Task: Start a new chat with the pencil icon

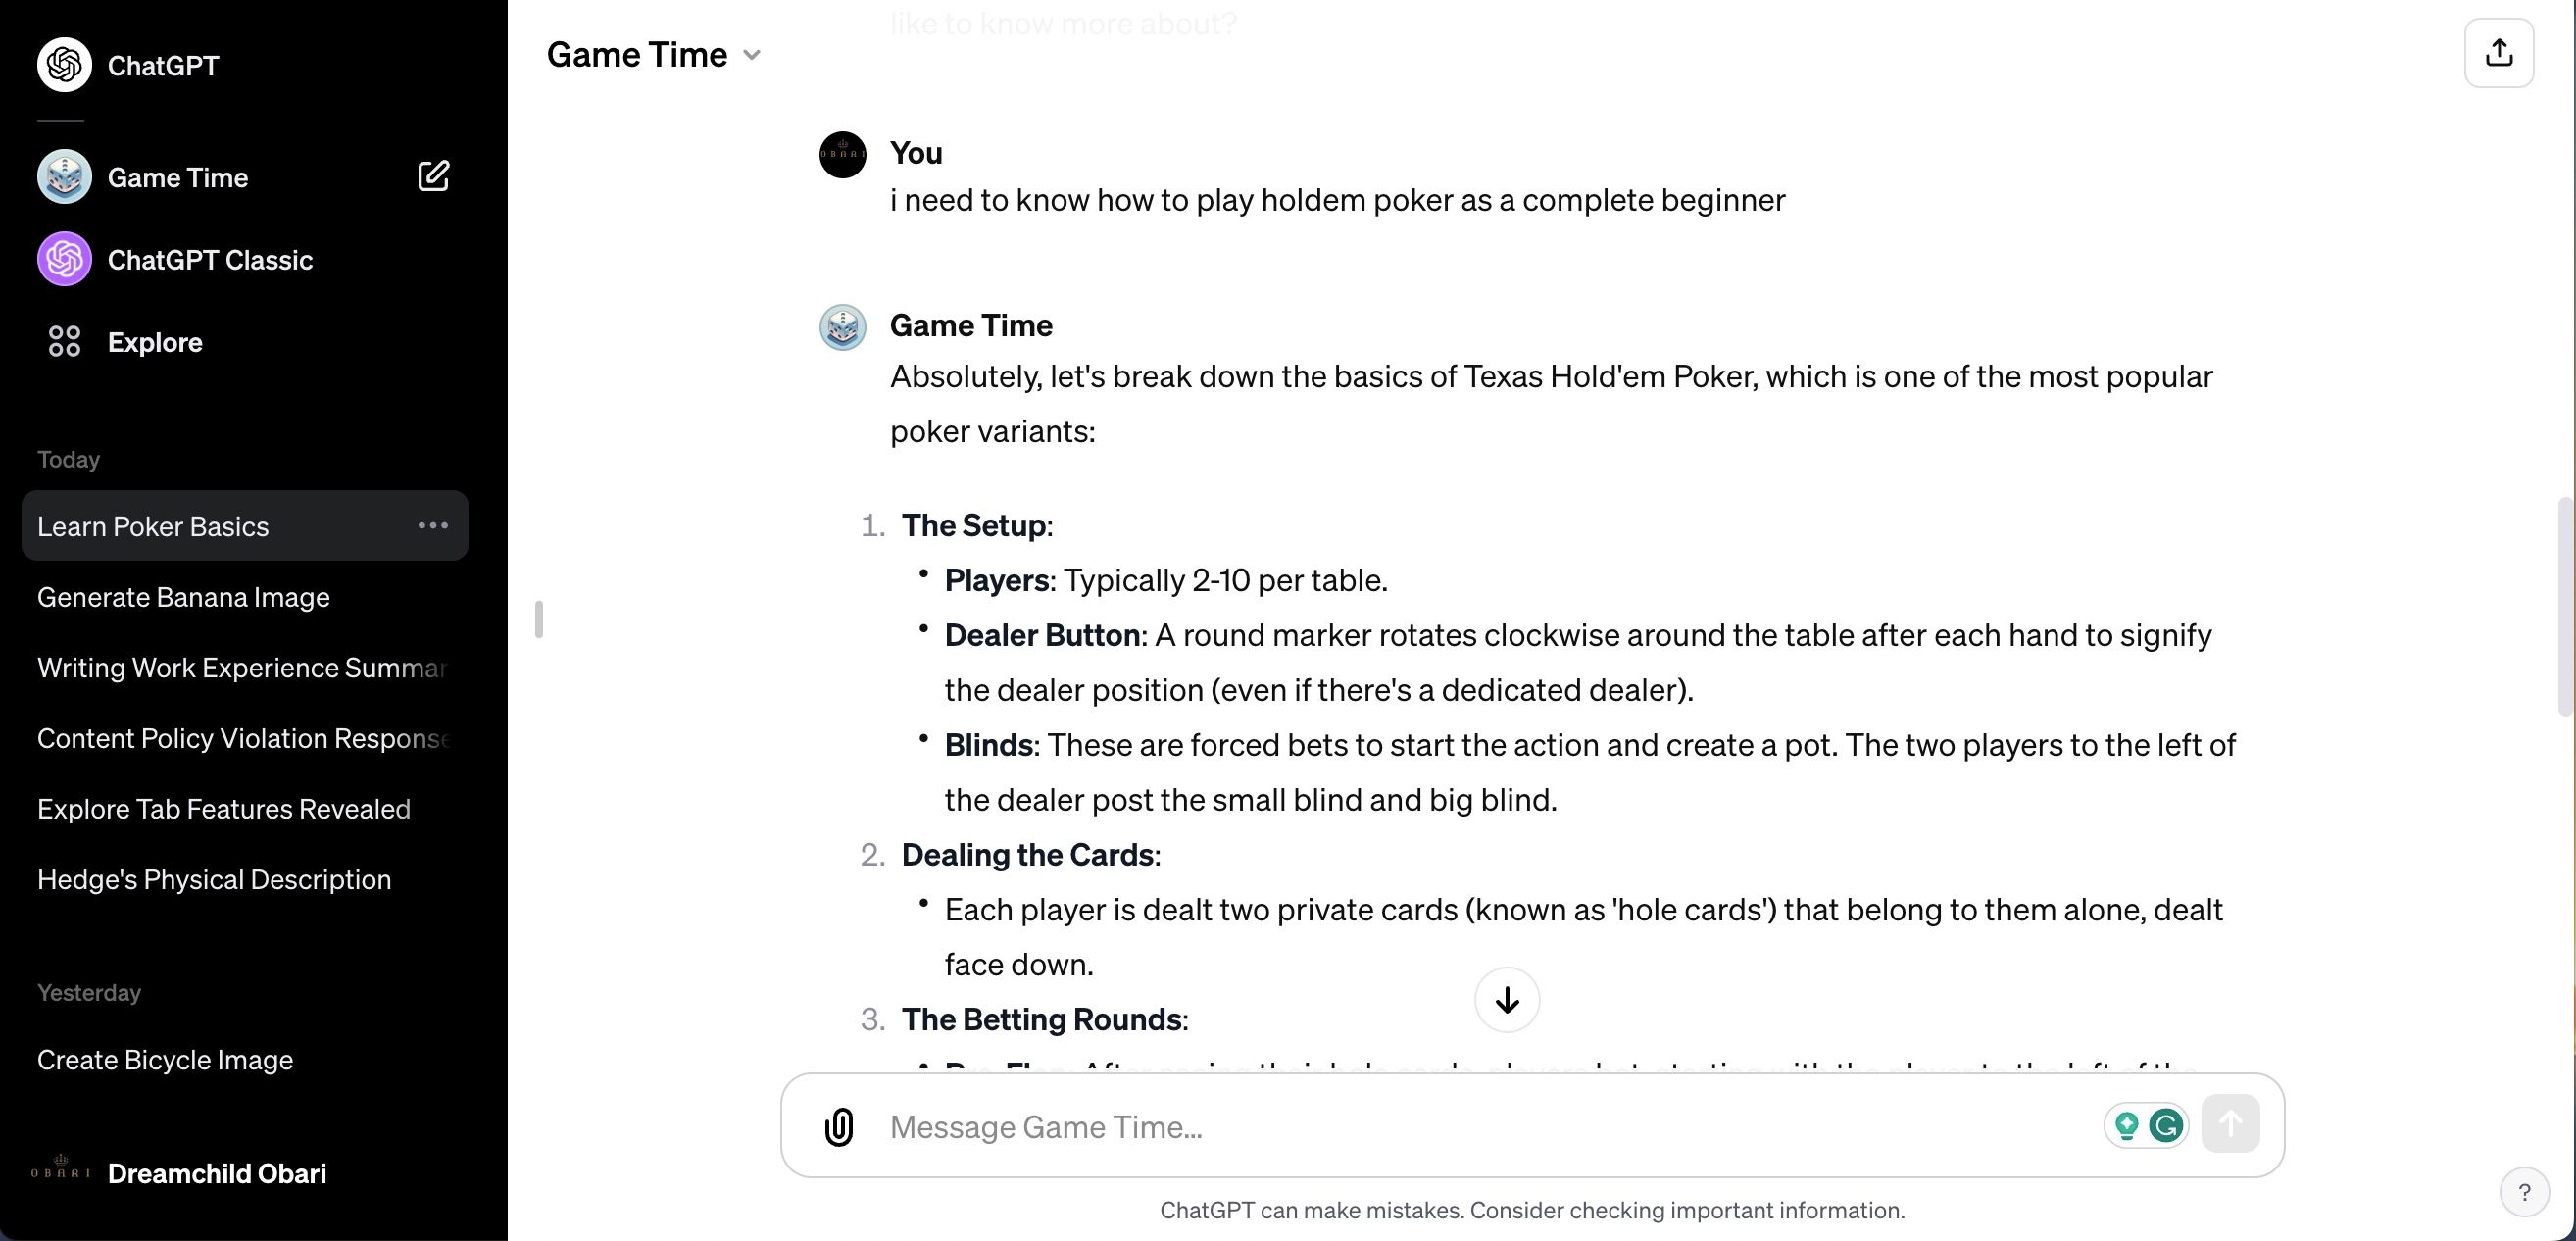Action: (433, 175)
